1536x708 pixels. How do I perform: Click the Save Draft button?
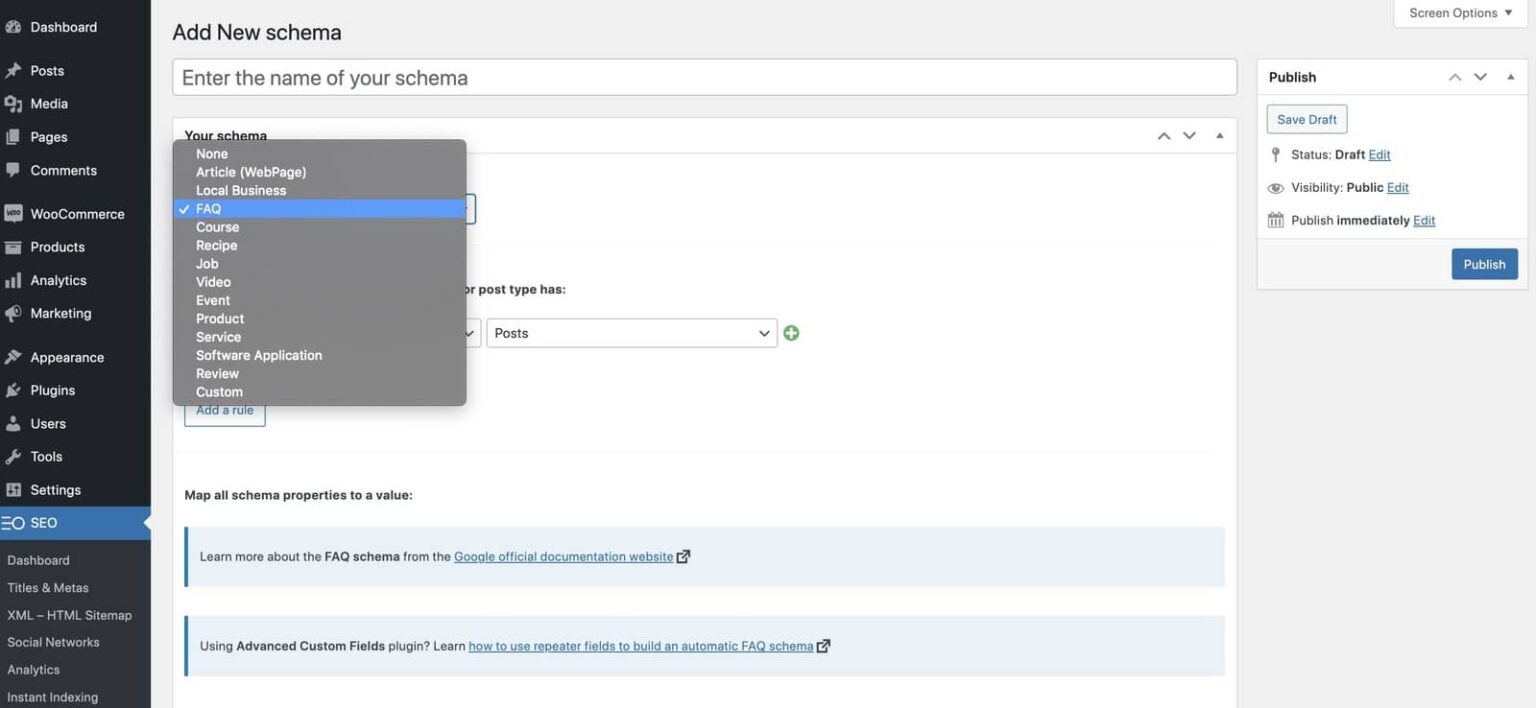pyautogui.click(x=1306, y=119)
